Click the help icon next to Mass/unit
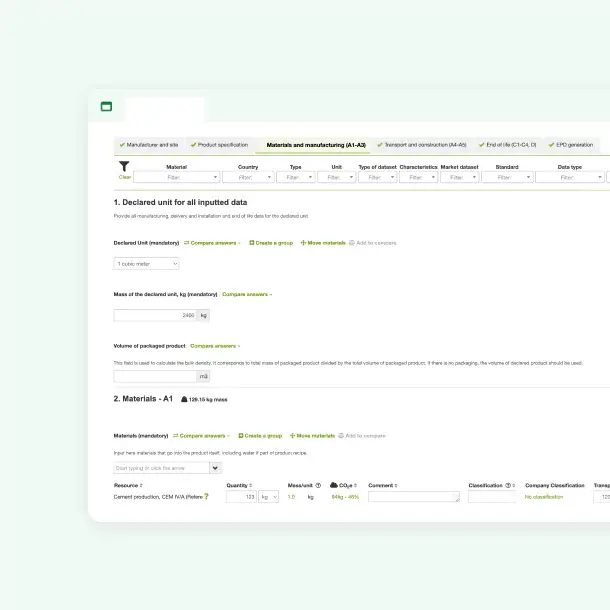 point(318,485)
